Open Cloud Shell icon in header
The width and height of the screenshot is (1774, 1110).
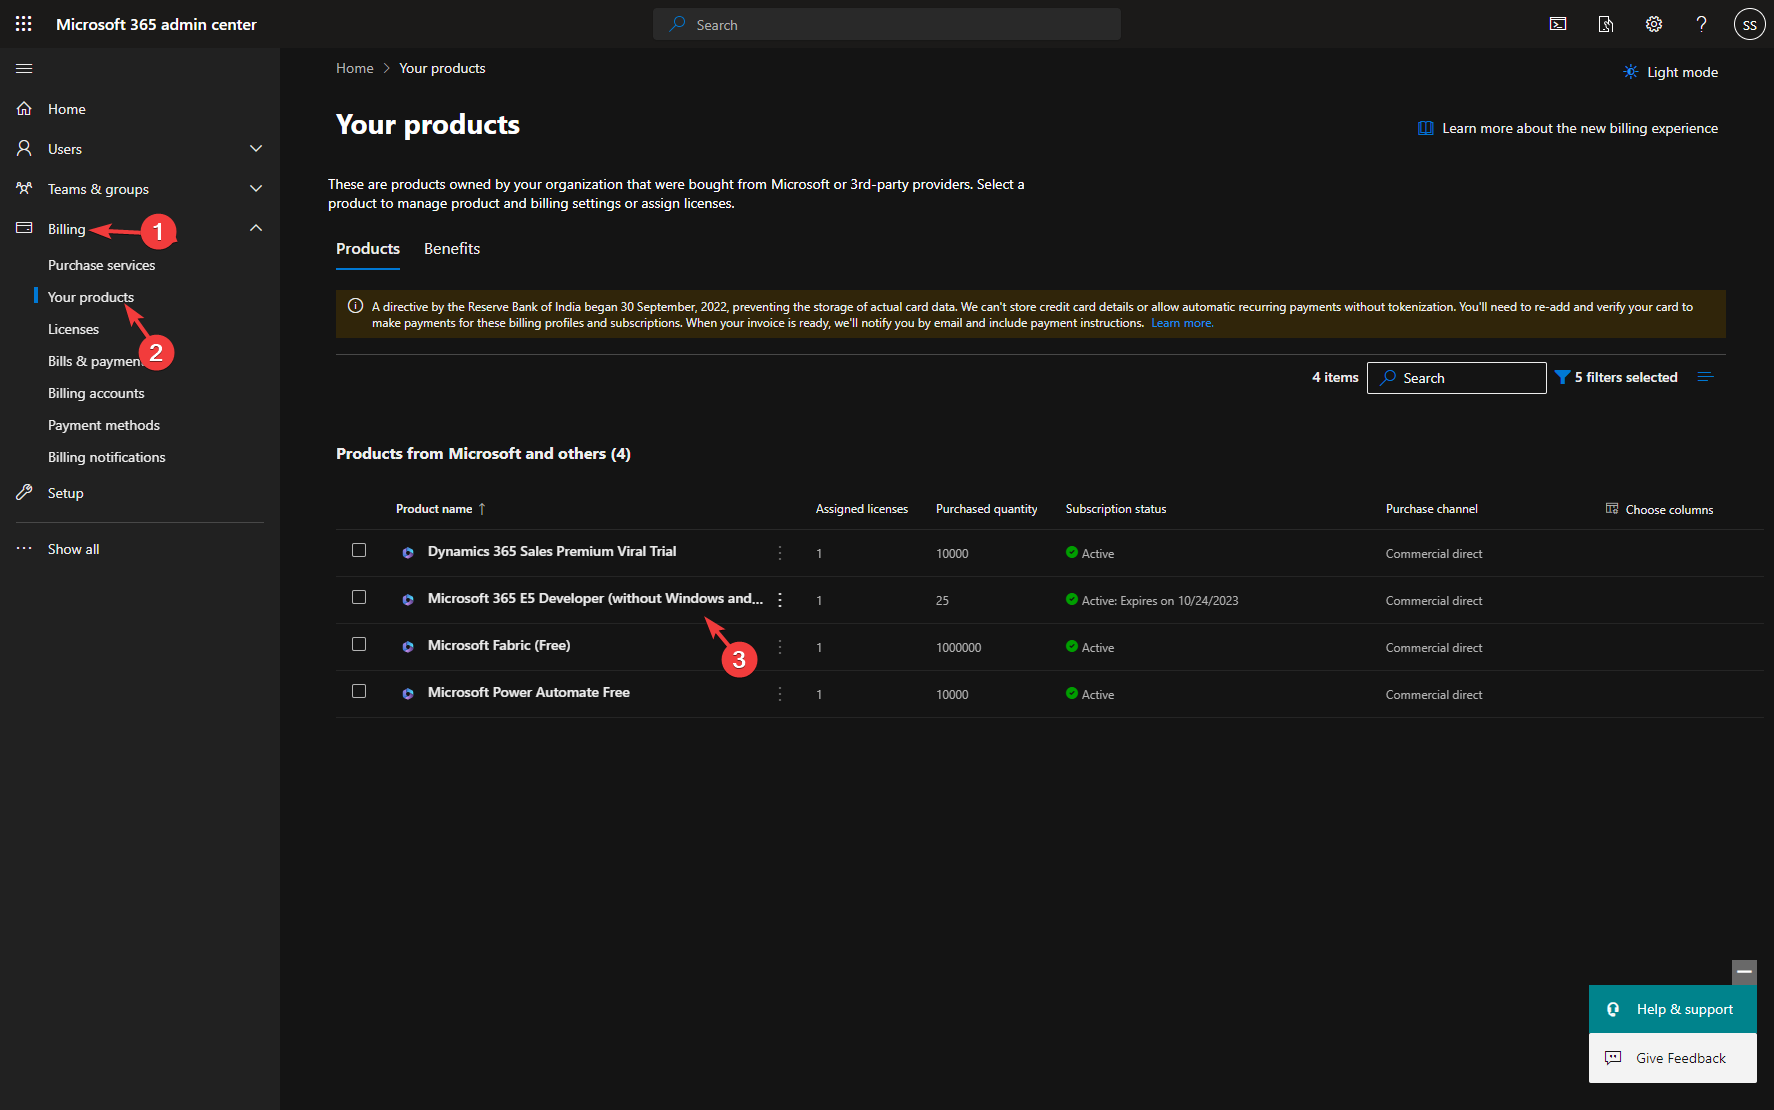tap(1558, 24)
